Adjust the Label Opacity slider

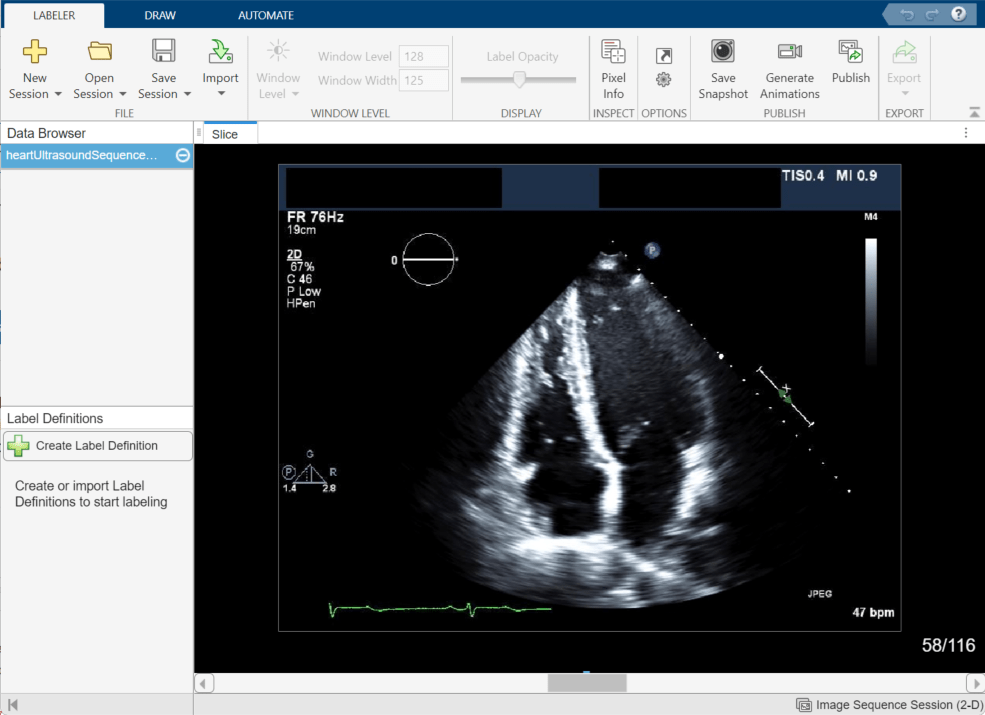point(518,78)
